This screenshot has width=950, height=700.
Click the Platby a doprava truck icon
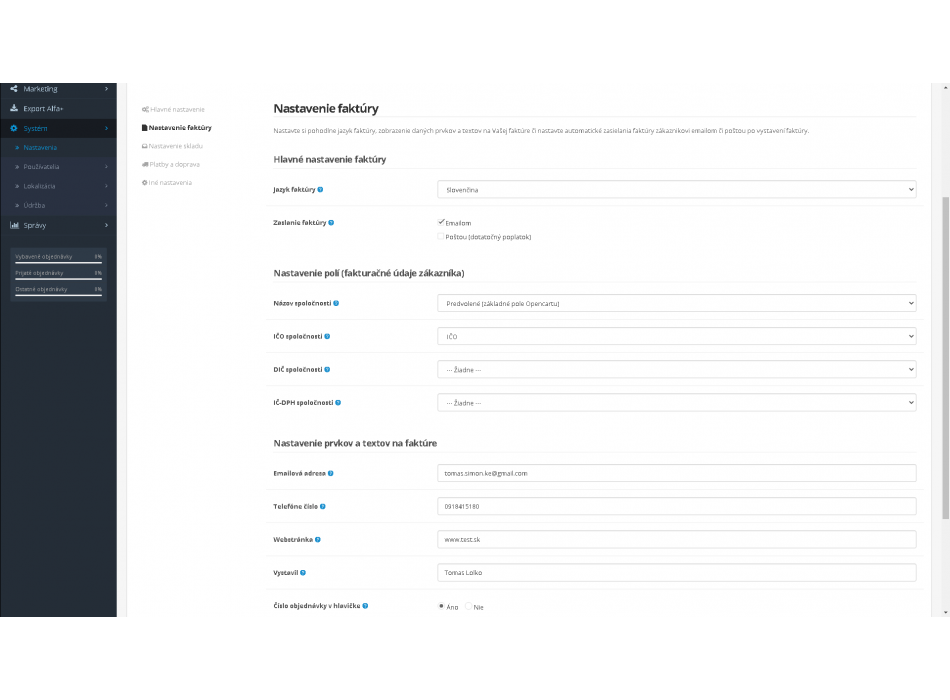pyautogui.click(x=145, y=164)
